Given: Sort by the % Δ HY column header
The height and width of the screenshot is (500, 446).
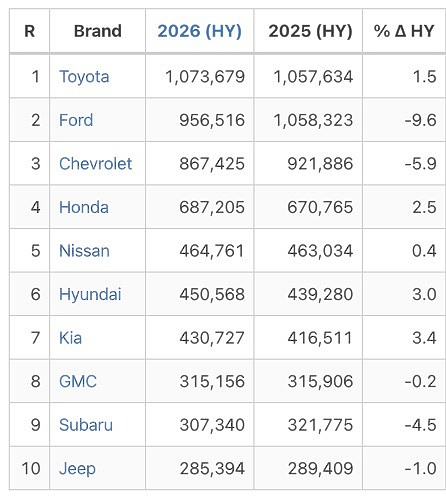Looking at the screenshot, I should tap(404, 31).
